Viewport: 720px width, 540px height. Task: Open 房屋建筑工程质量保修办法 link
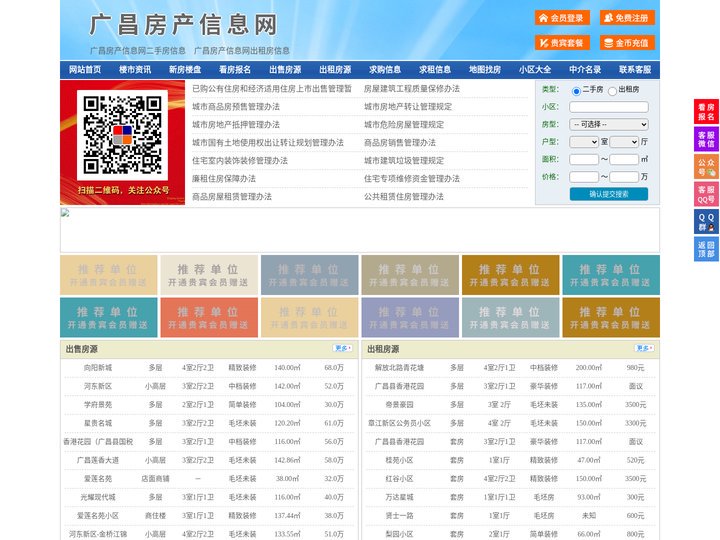[412, 89]
